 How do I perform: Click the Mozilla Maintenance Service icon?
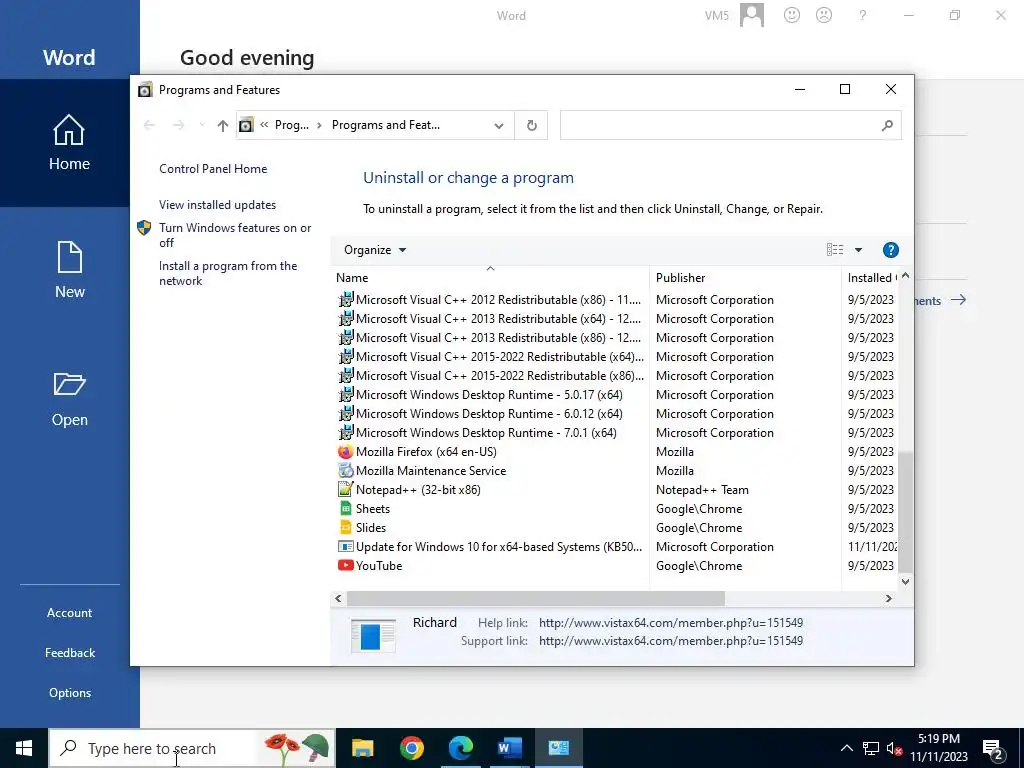(x=345, y=471)
